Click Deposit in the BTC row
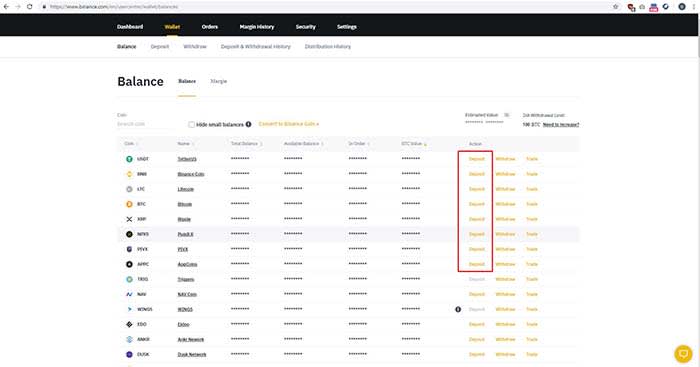 coord(476,204)
